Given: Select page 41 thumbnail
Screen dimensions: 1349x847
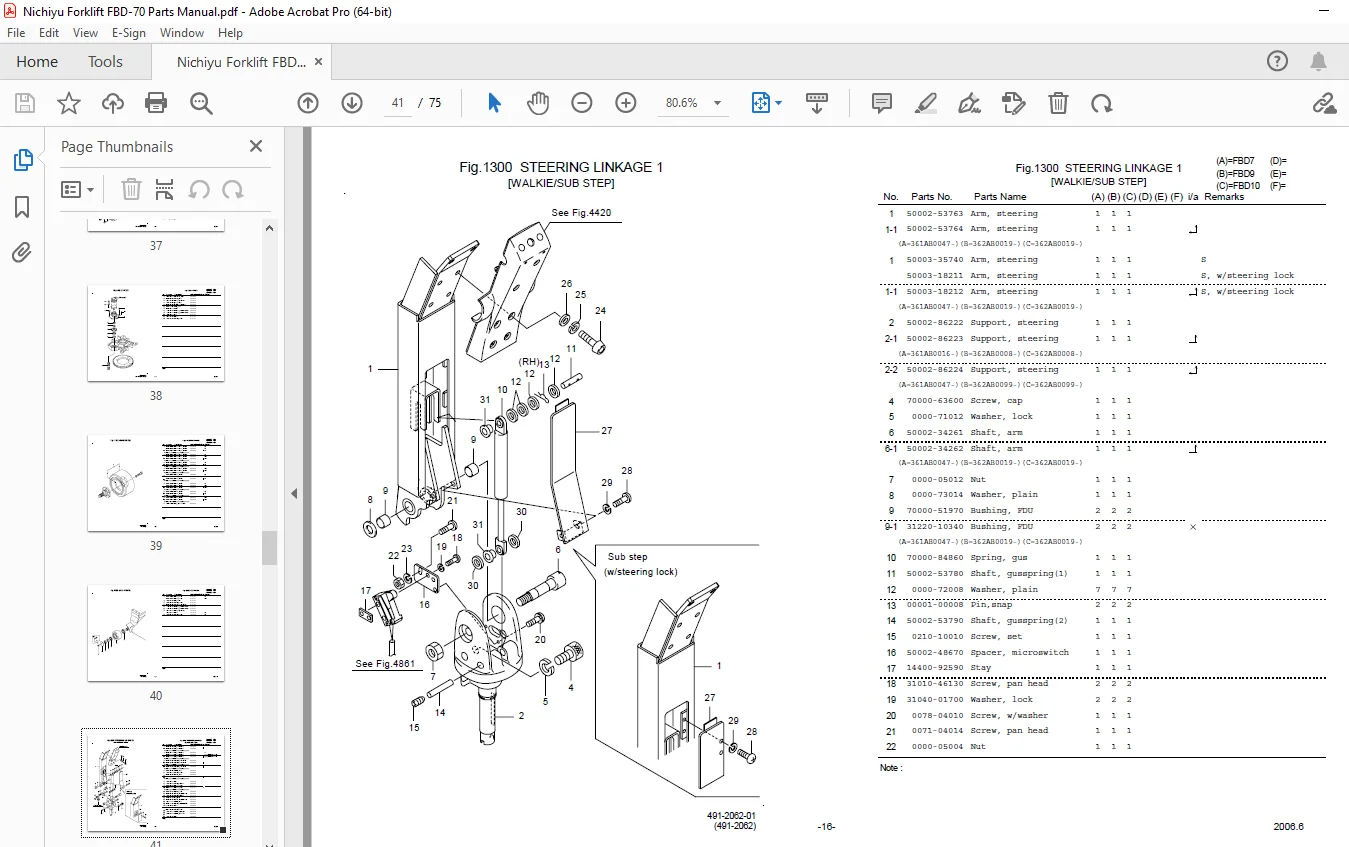Looking at the screenshot, I should 156,782.
